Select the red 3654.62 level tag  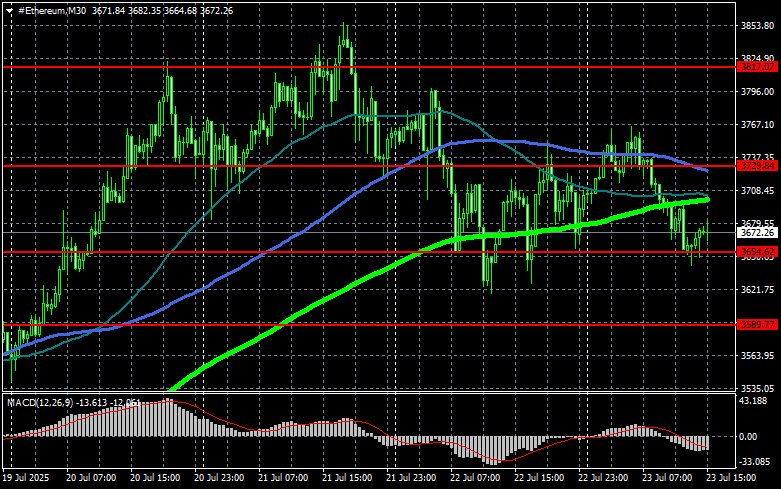click(x=757, y=251)
